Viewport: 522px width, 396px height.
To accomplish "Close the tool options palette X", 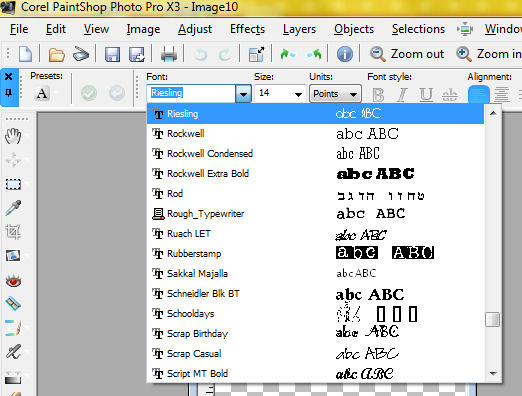I will point(8,77).
